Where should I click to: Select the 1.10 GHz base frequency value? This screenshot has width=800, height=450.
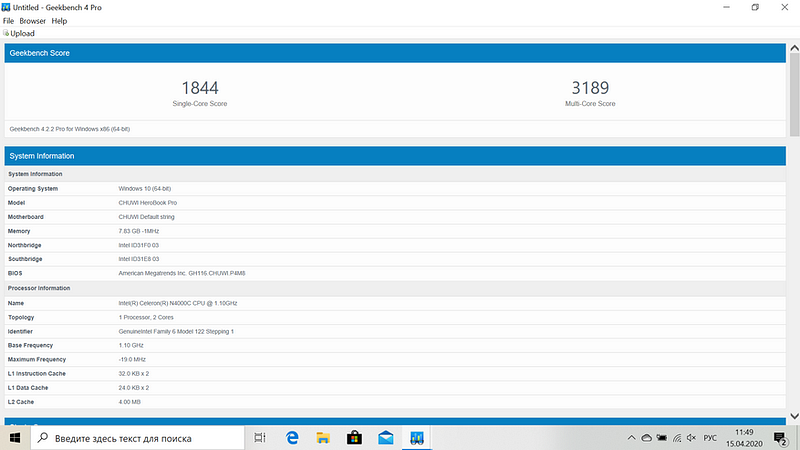[x=131, y=345]
